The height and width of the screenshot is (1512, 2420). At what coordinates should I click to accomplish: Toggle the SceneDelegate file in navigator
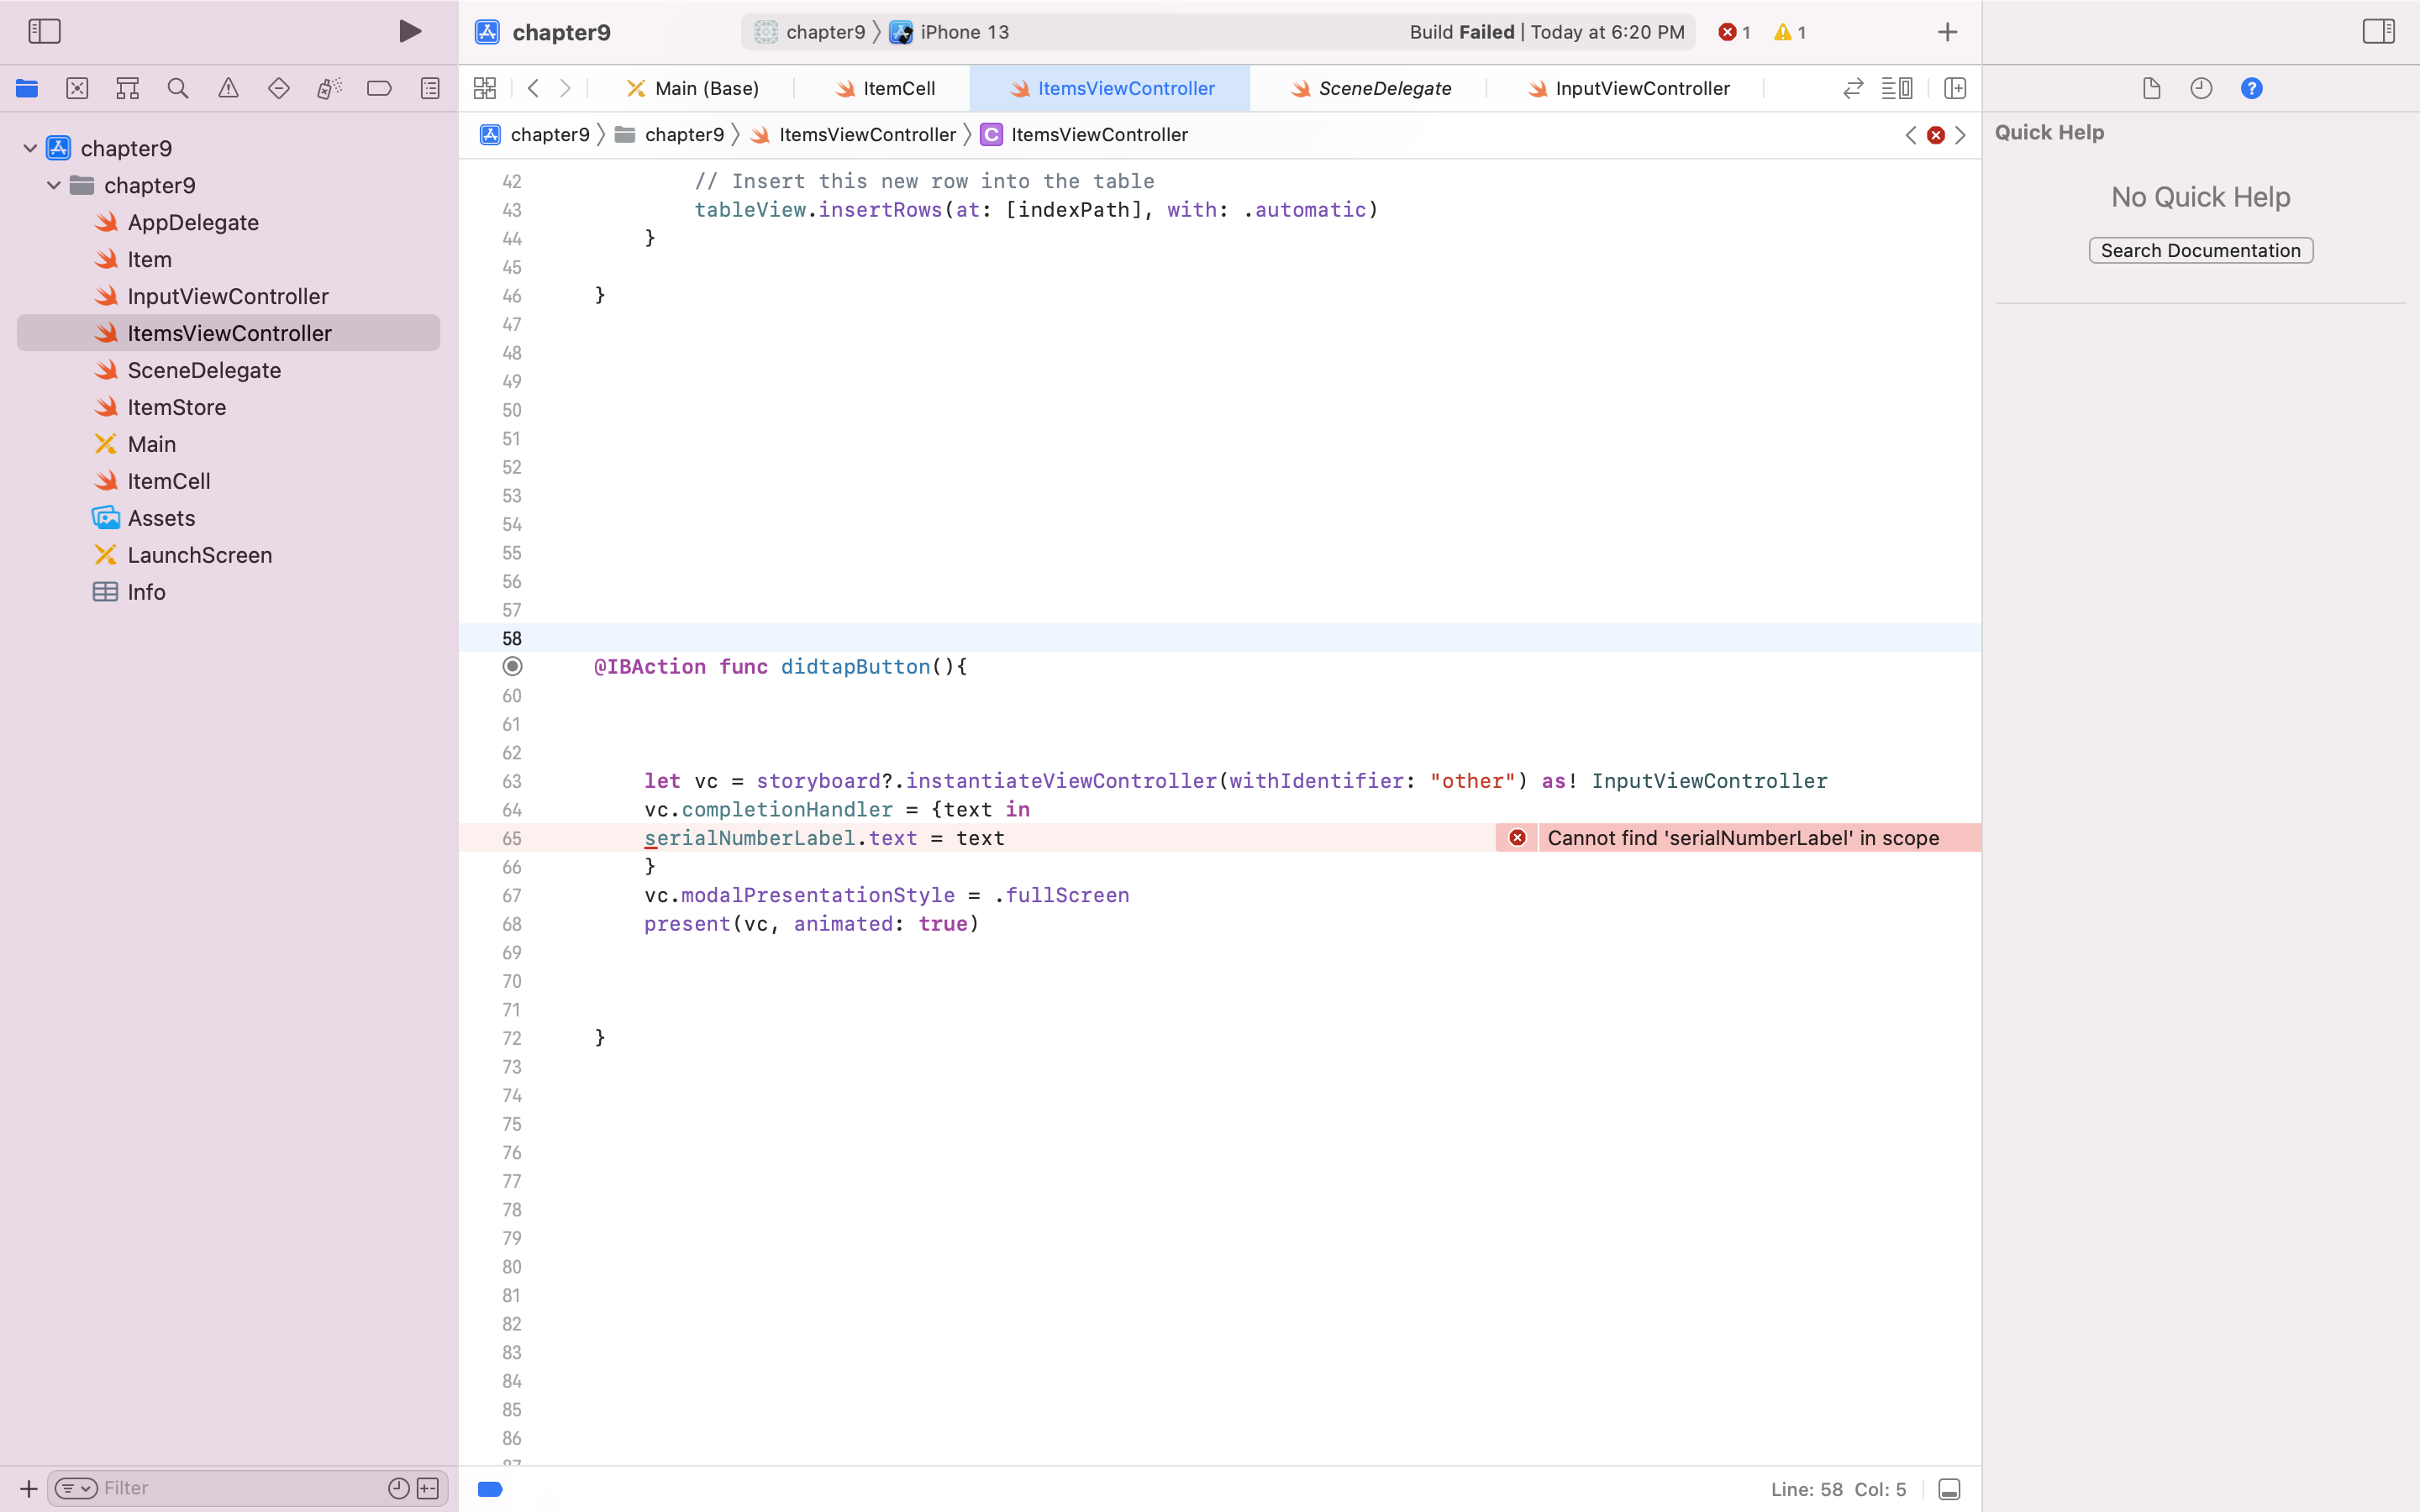(204, 370)
